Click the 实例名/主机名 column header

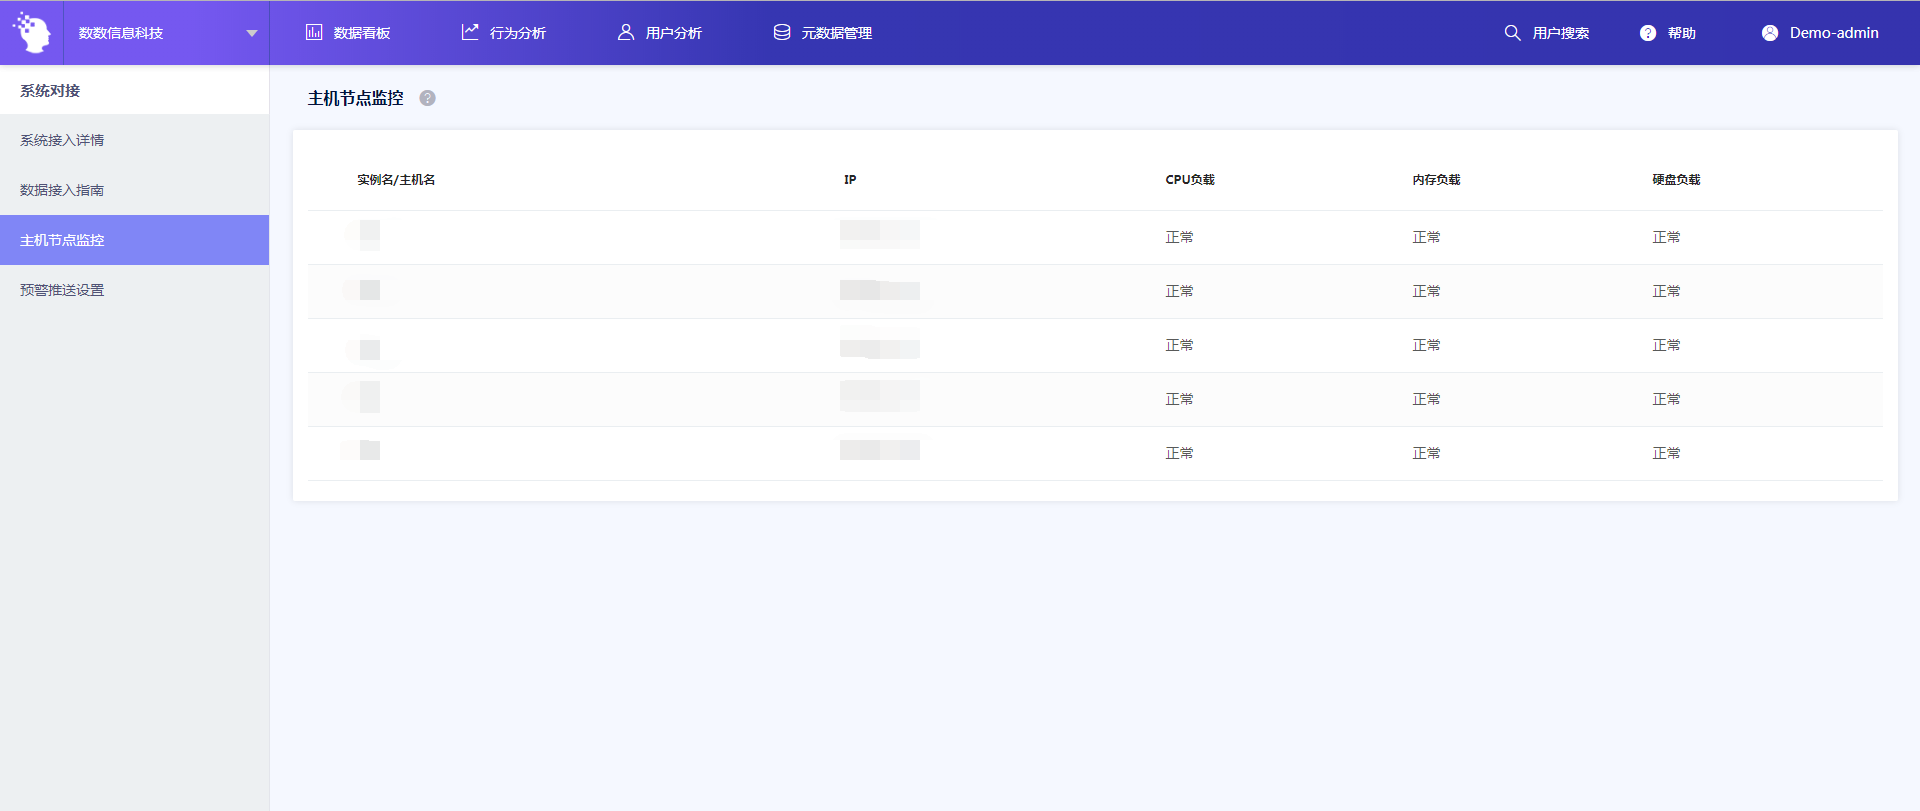396,180
